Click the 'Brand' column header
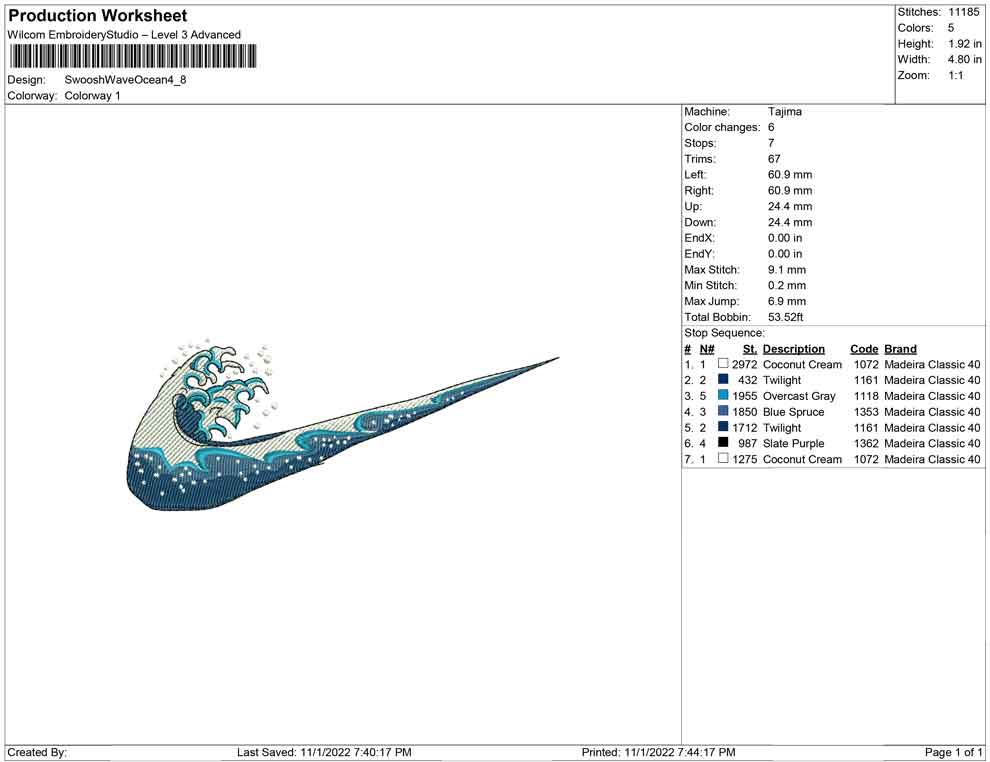The width and height of the screenshot is (990, 762). [900, 349]
